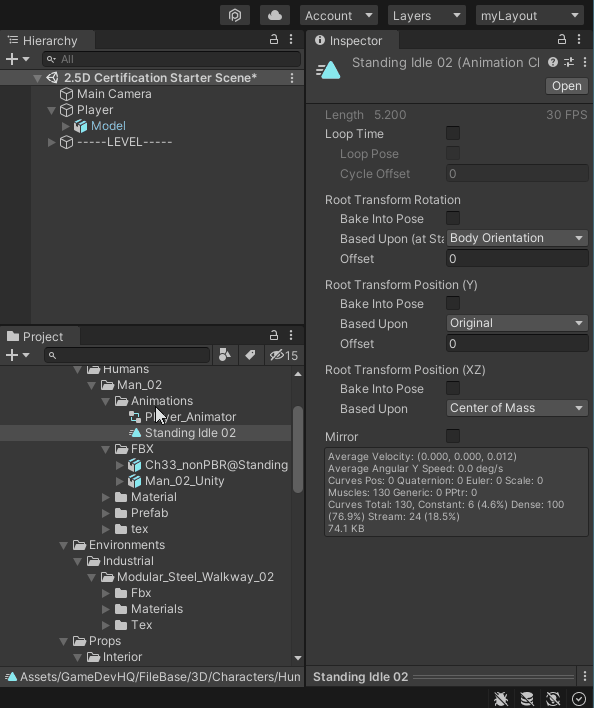
Task: Collapse the Player object
Action: point(51,110)
